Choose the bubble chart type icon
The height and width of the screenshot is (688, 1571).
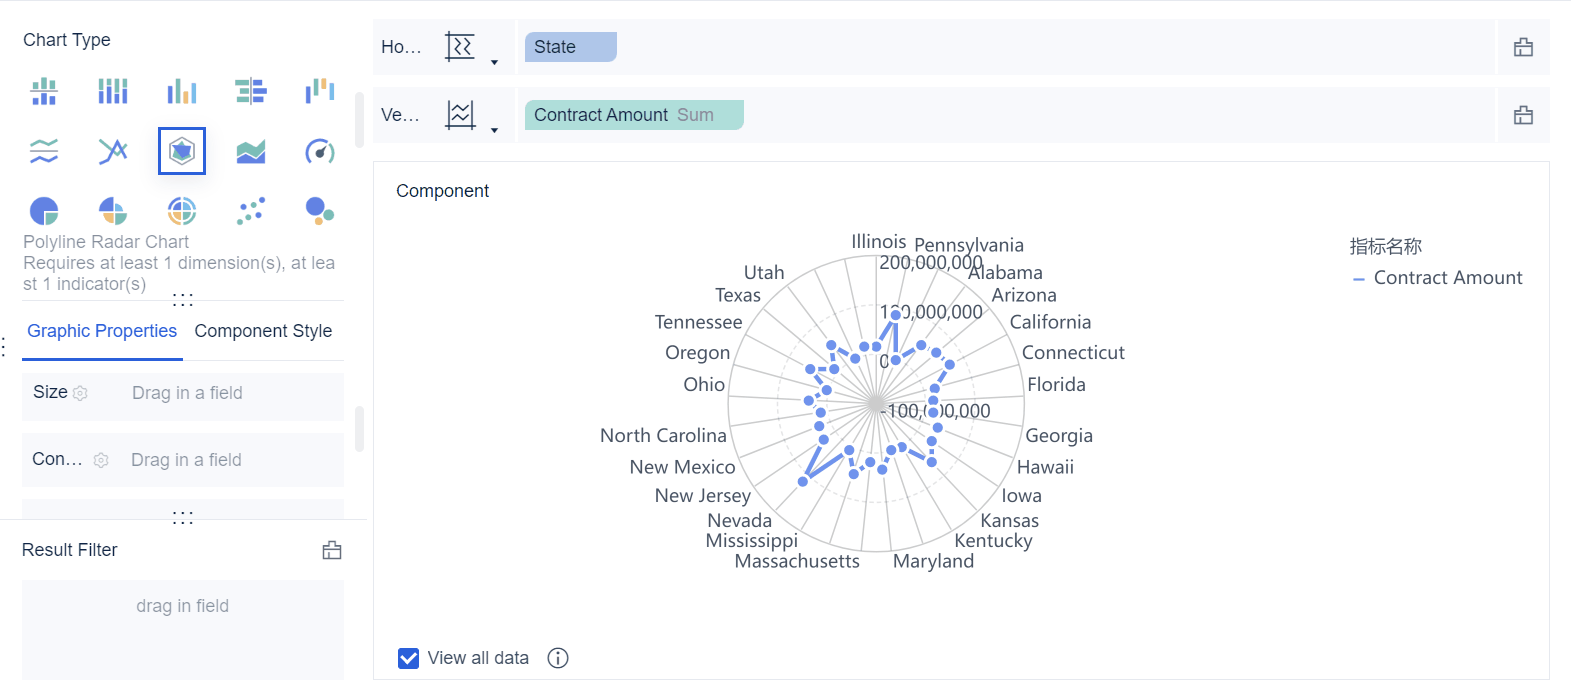pos(319,210)
